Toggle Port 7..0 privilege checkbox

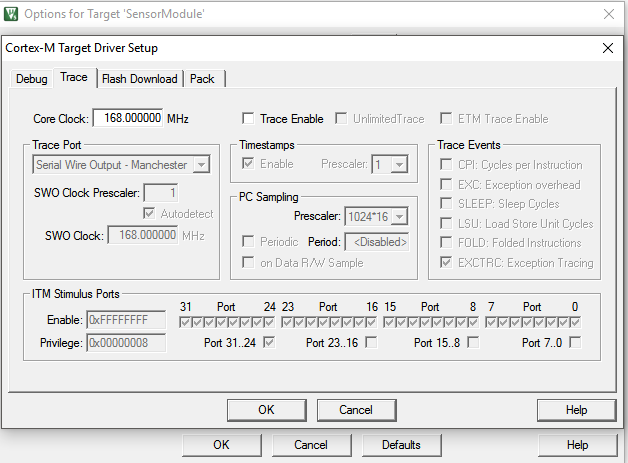[576, 342]
